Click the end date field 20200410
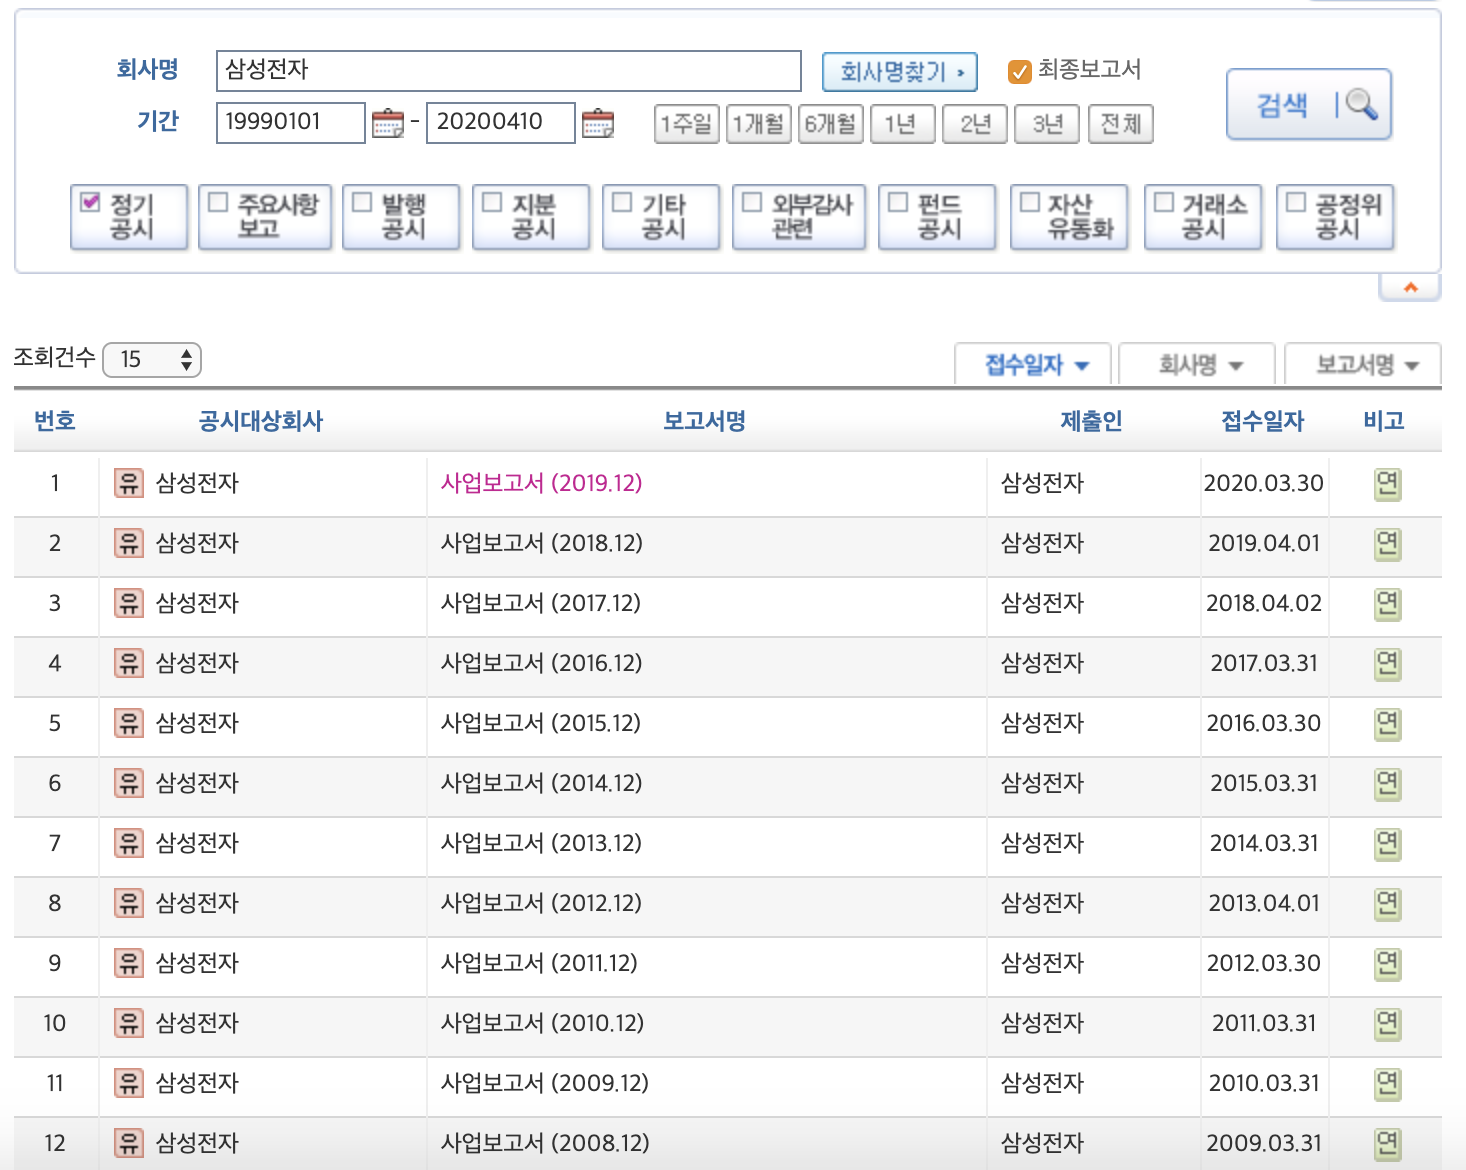 click(501, 123)
